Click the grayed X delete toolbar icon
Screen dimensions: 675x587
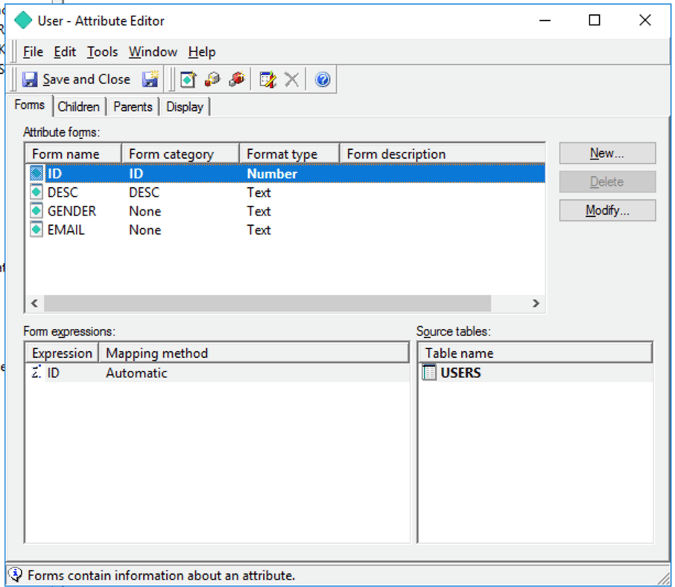pos(292,79)
